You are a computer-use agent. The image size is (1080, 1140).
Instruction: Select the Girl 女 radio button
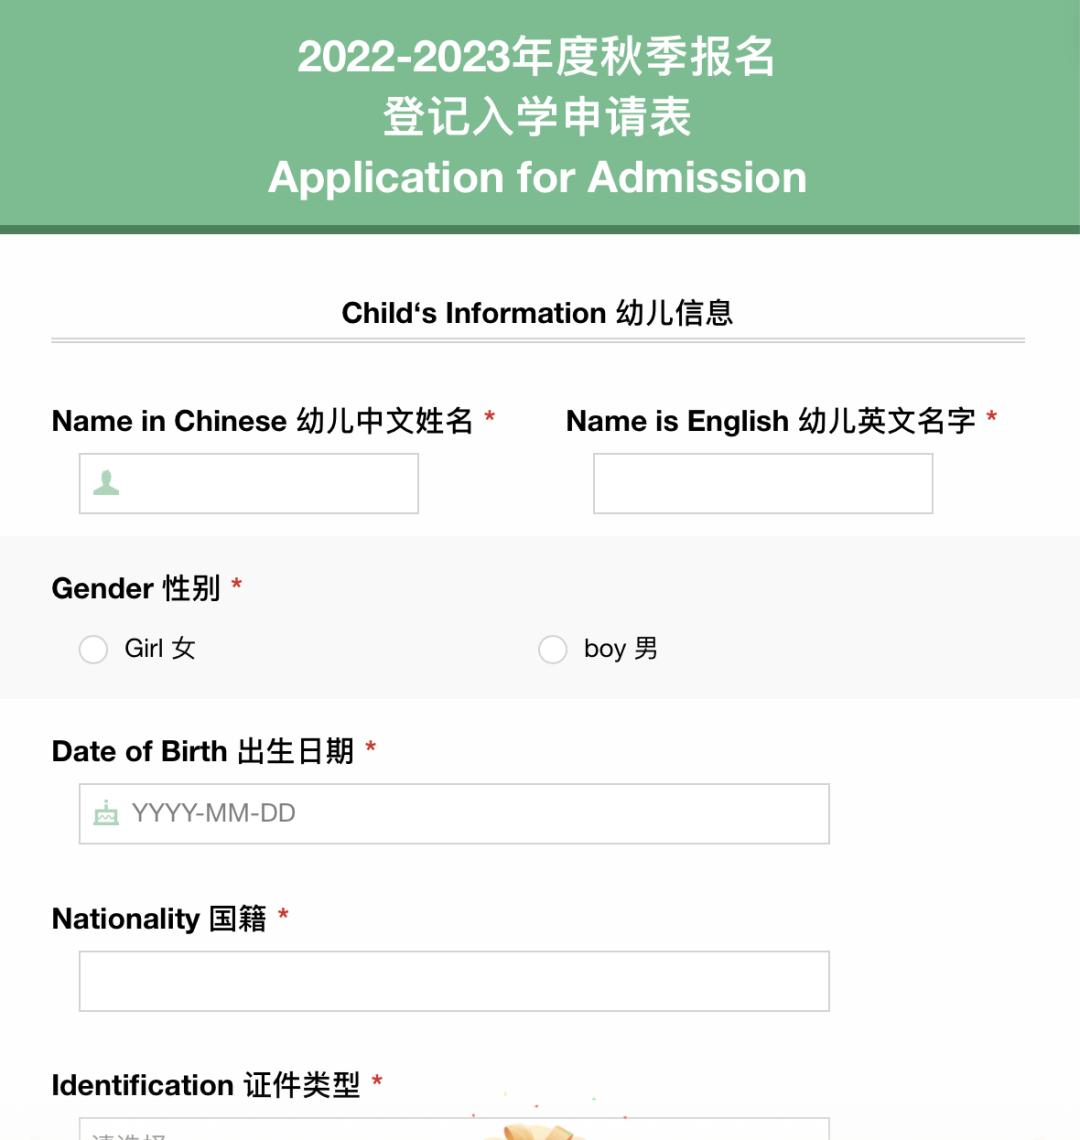pyautogui.click(x=93, y=649)
